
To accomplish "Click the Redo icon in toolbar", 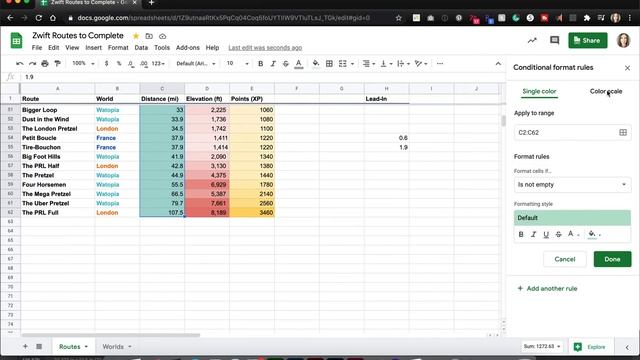I will pyautogui.click(x=32, y=64).
